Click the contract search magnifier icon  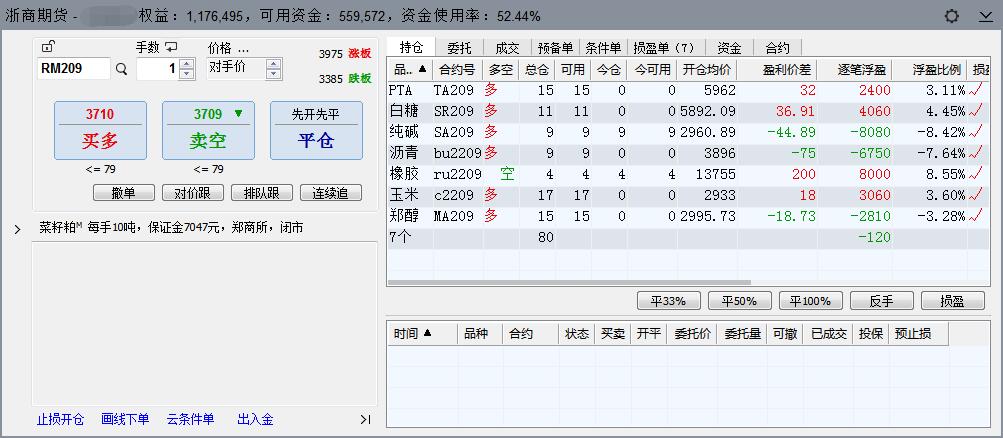pyautogui.click(x=122, y=69)
